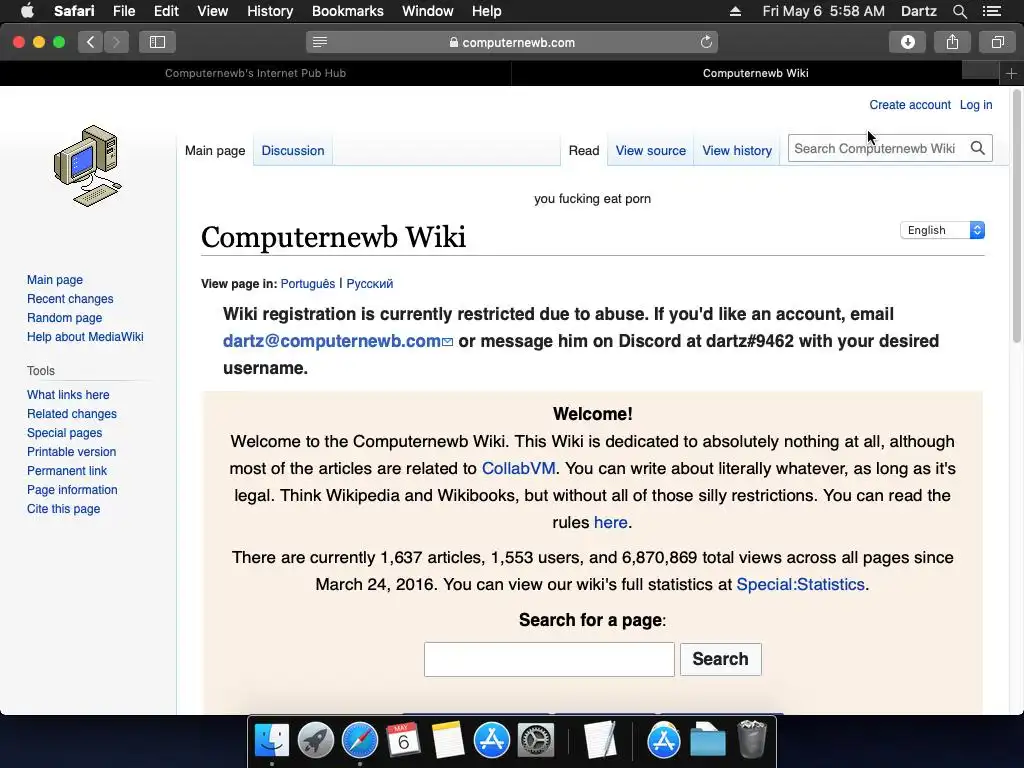Open the Printable version link
The width and height of the screenshot is (1024, 768).
click(x=71, y=451)
